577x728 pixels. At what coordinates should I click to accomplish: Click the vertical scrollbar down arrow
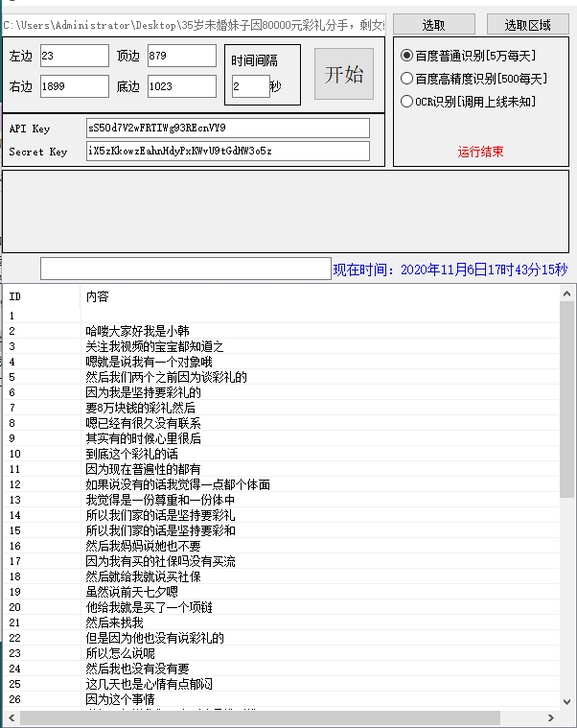567,702
